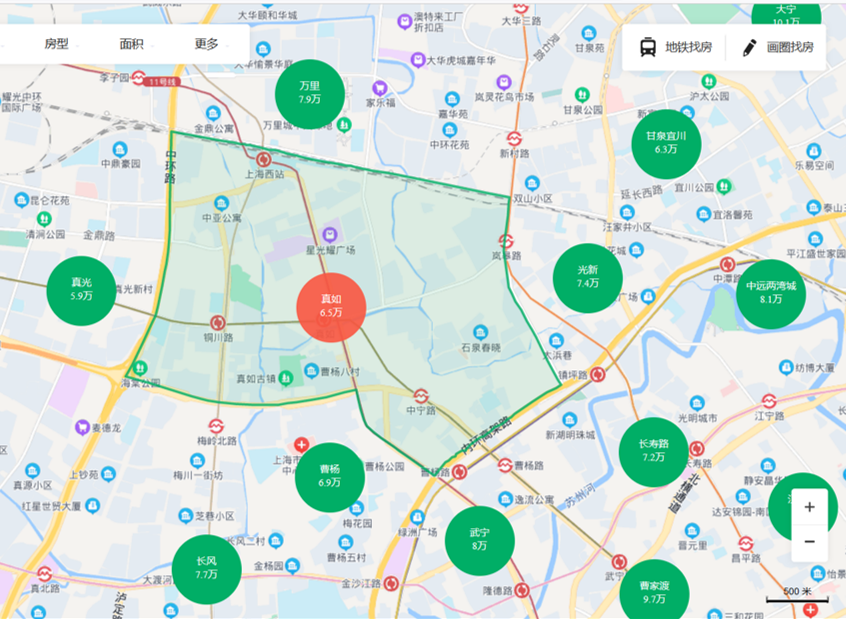Image resolution: width=846 pixels, height=619 pixels.
Task: Zoom out with the minus button
Action: point(809,541)
